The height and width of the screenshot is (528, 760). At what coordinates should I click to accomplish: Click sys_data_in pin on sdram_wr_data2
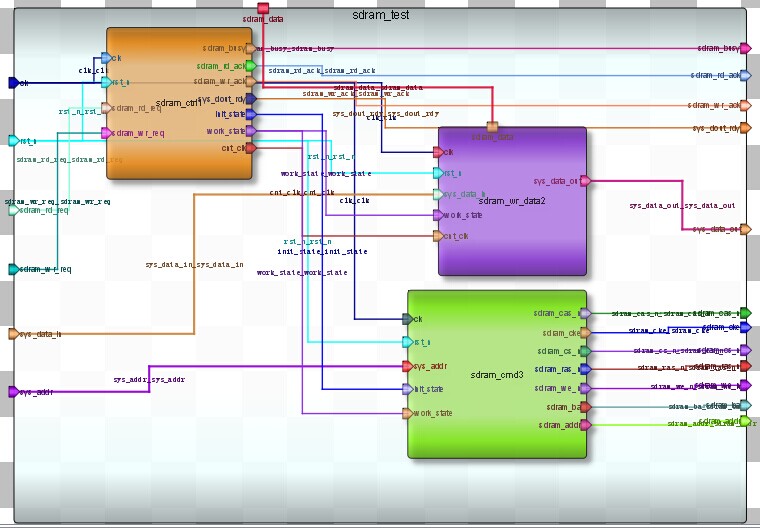(438, 194)
